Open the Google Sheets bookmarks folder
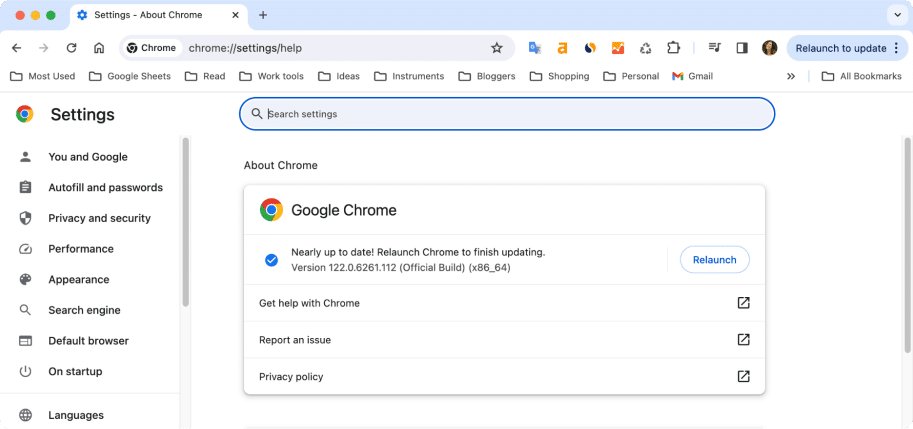913x429 pixels. [x=130, y=76]
